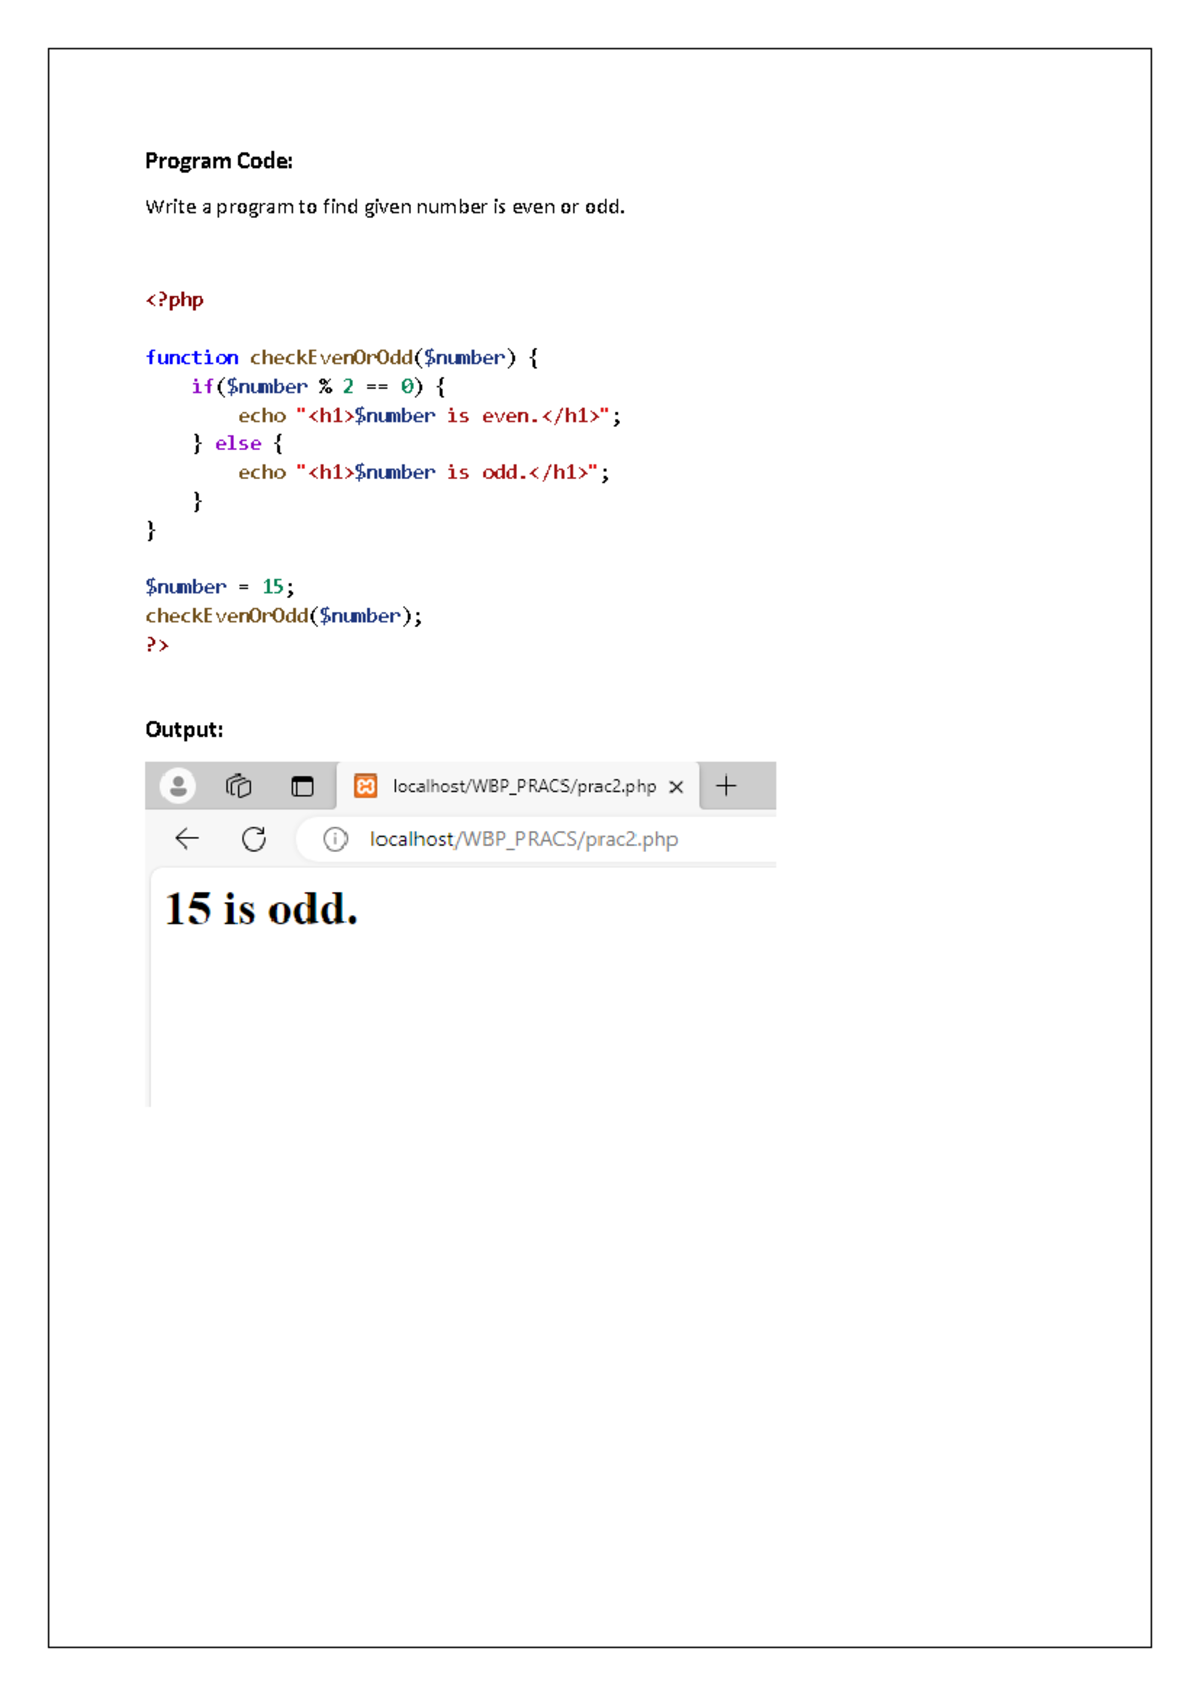Click the 'Write a program to find' sentence
The height and width of the screenshot is (1696, 1200).
pos(385,207)
